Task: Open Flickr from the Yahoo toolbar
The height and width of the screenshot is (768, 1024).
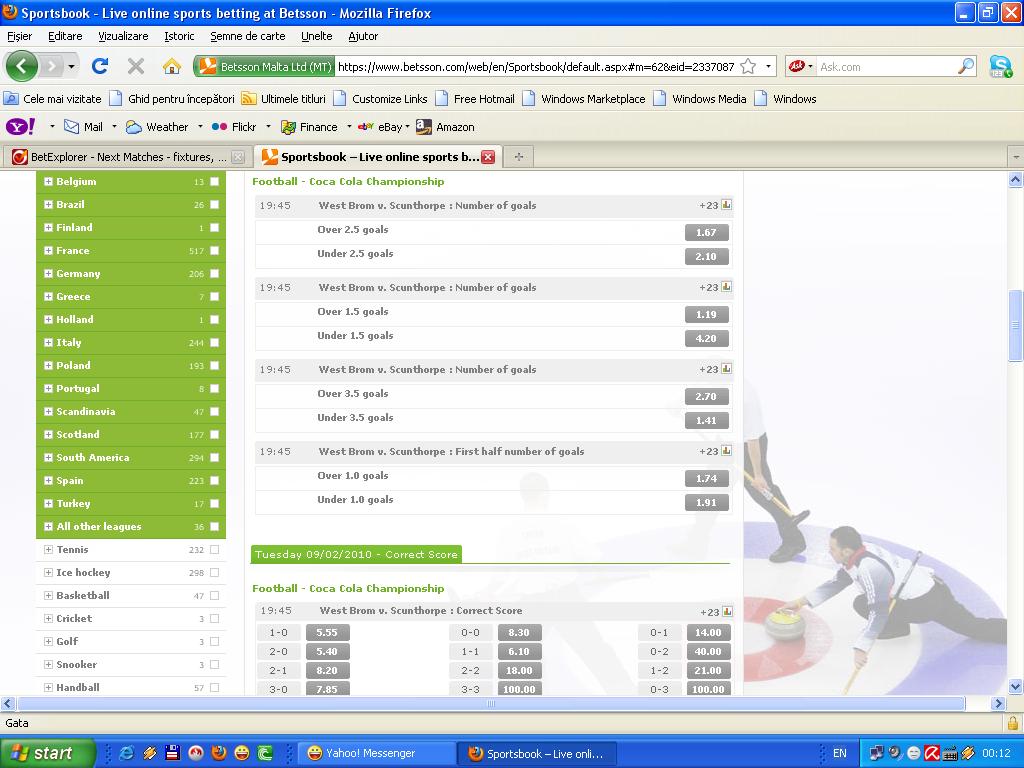Action: pos(234,127)
